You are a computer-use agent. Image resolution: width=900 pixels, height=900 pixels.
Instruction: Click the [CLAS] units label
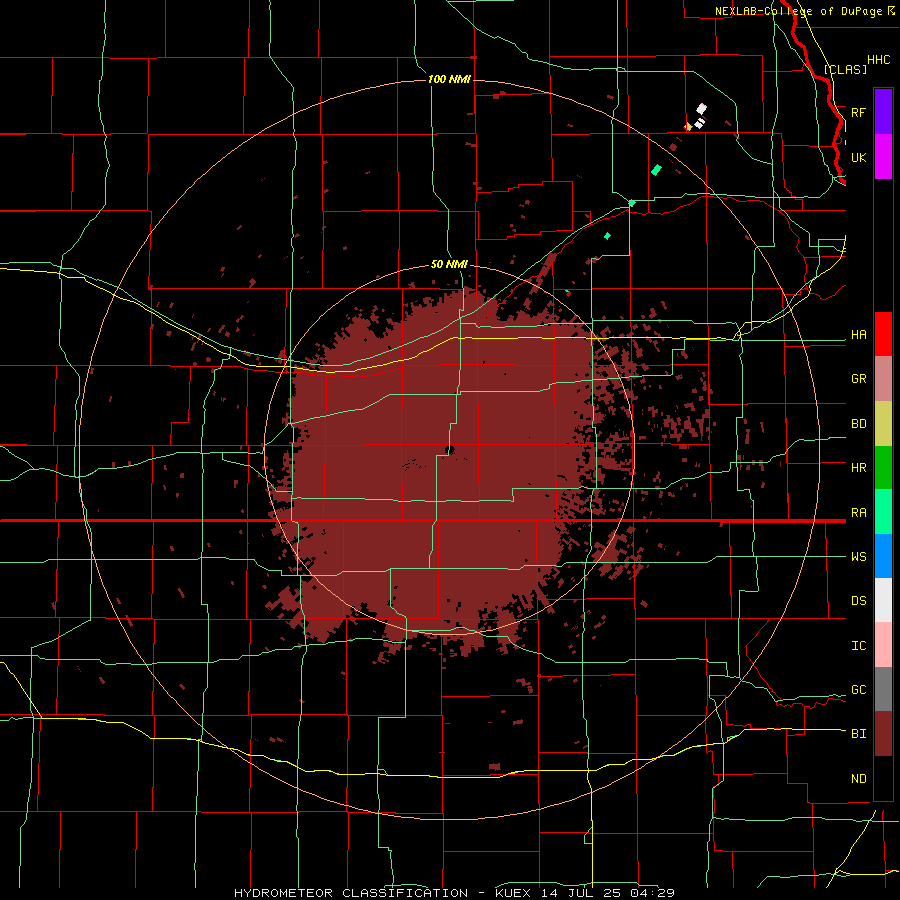click(845, 69)
